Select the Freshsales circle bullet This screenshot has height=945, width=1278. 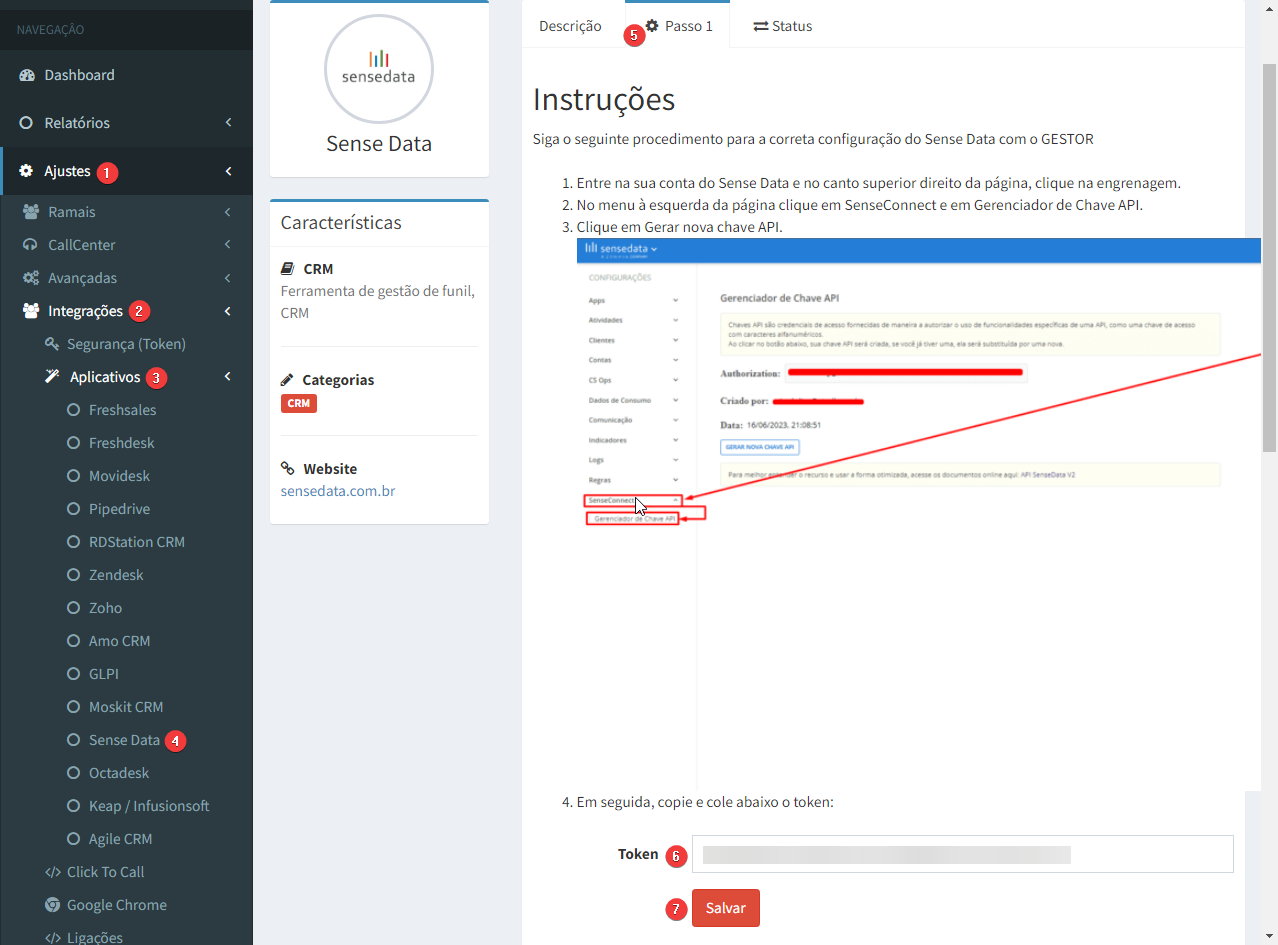click(x=73, y=410)
